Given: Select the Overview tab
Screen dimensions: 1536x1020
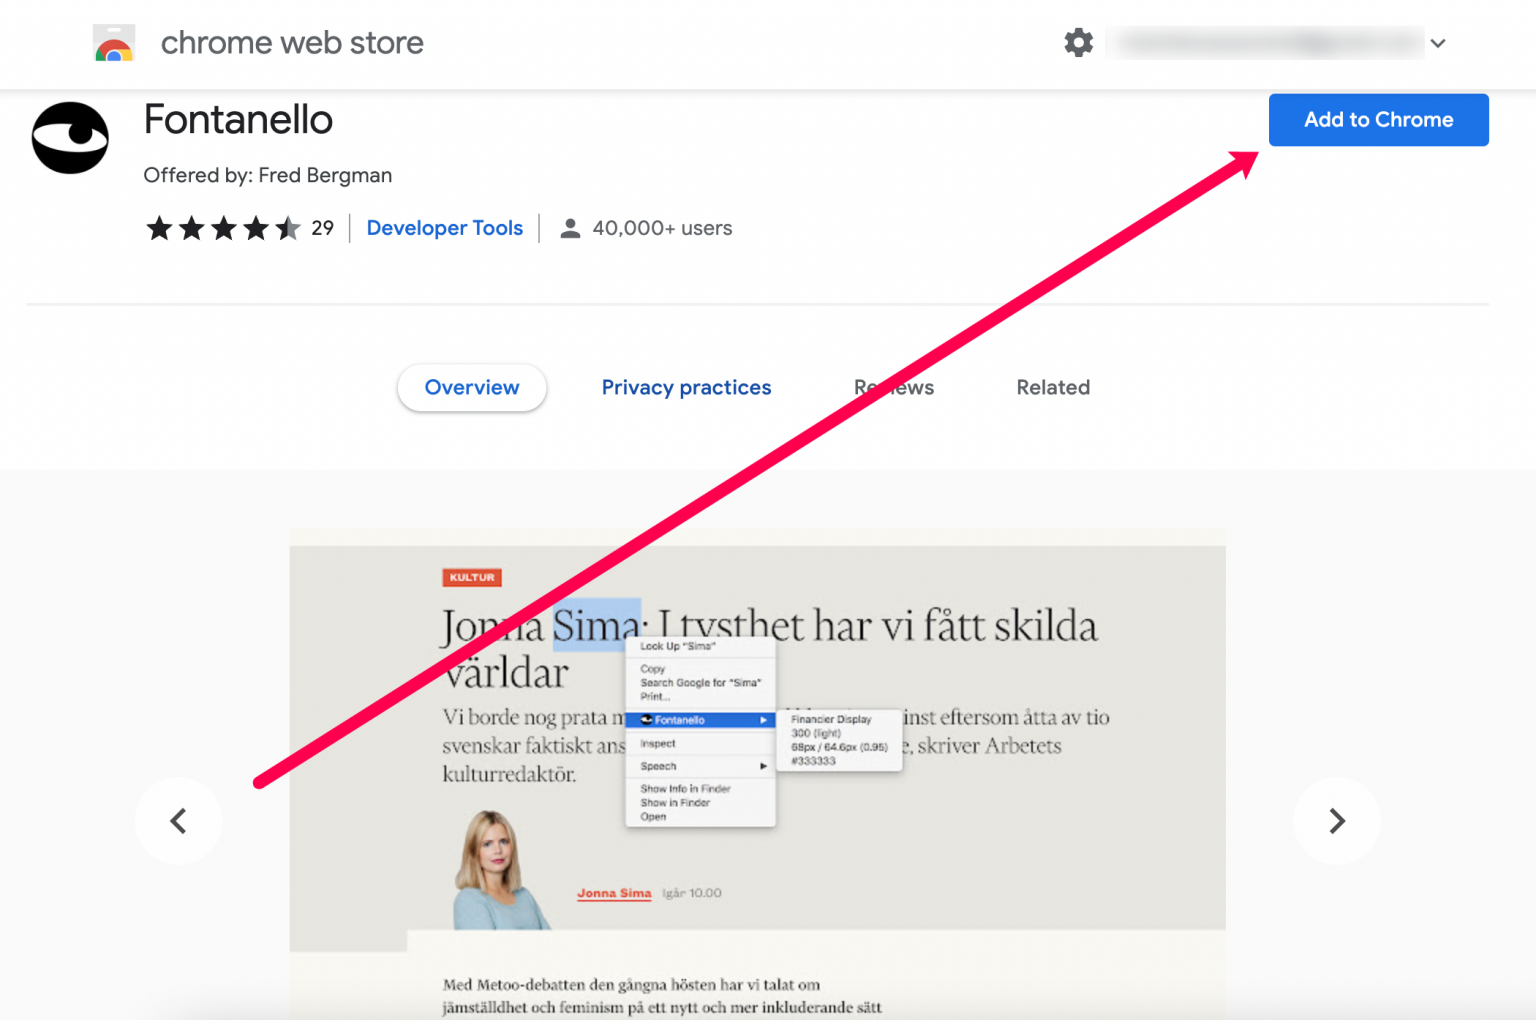Looking at the screenshot, I should [x=471, y=387].
